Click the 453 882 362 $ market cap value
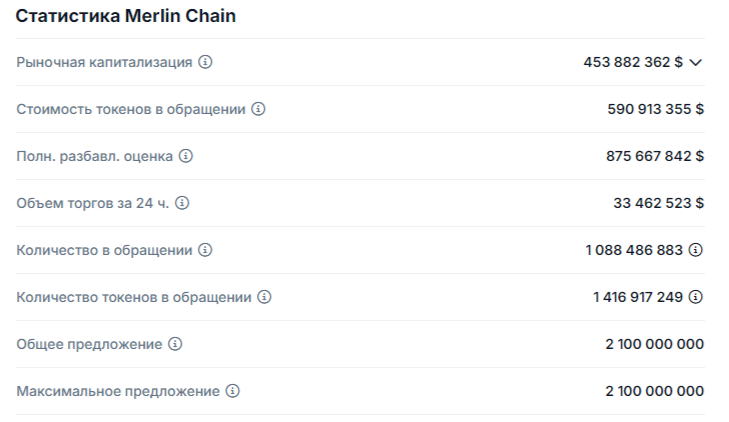Screen dimensions: 729x422 point(633,62)
